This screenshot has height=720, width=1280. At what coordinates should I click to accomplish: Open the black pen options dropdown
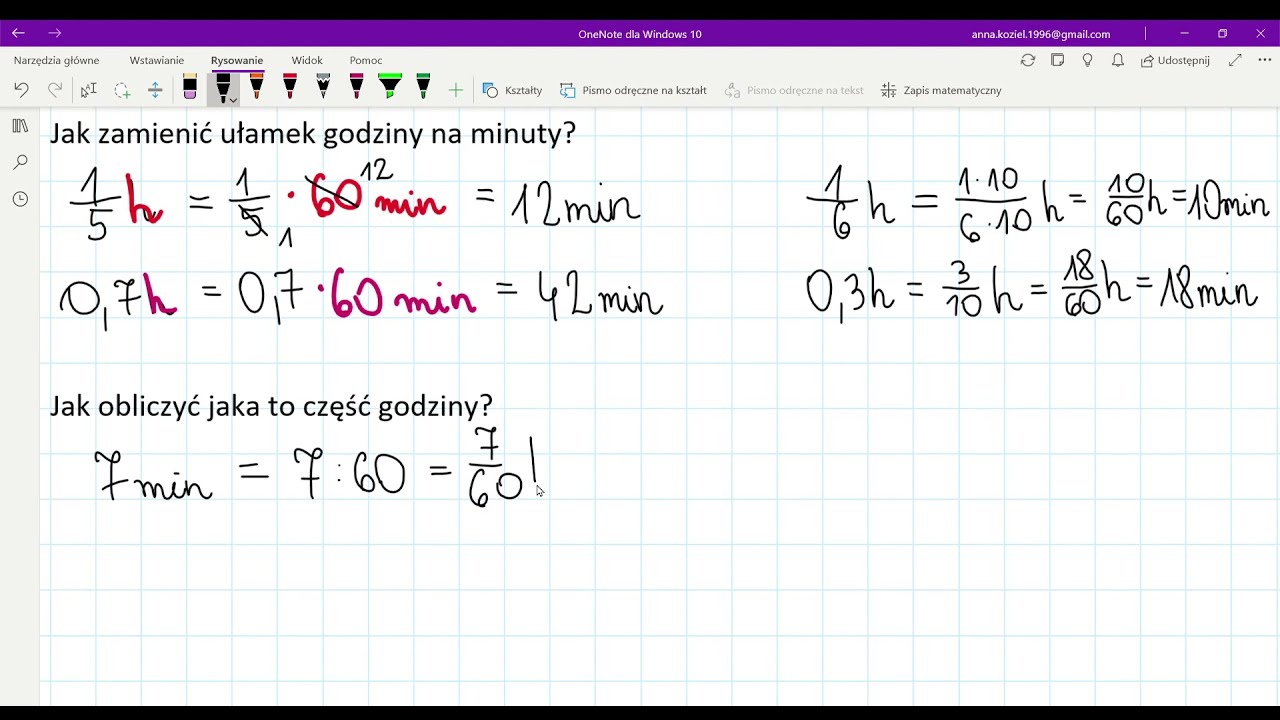[233, 100]
